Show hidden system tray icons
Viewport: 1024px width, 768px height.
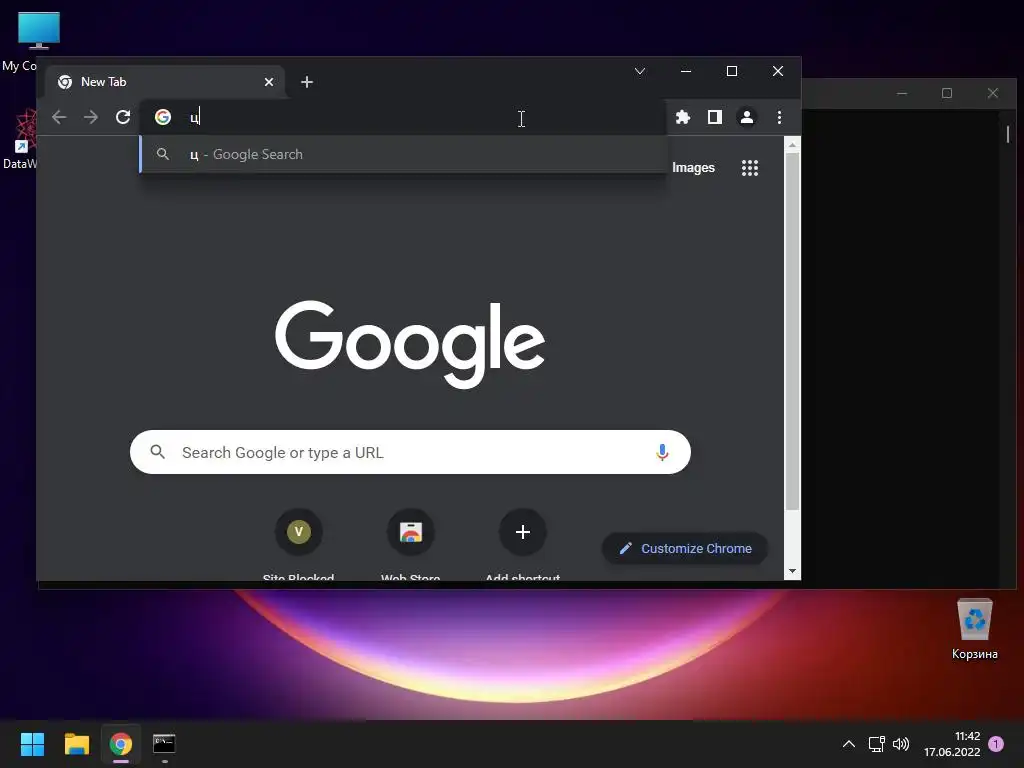tap(848, 744)
